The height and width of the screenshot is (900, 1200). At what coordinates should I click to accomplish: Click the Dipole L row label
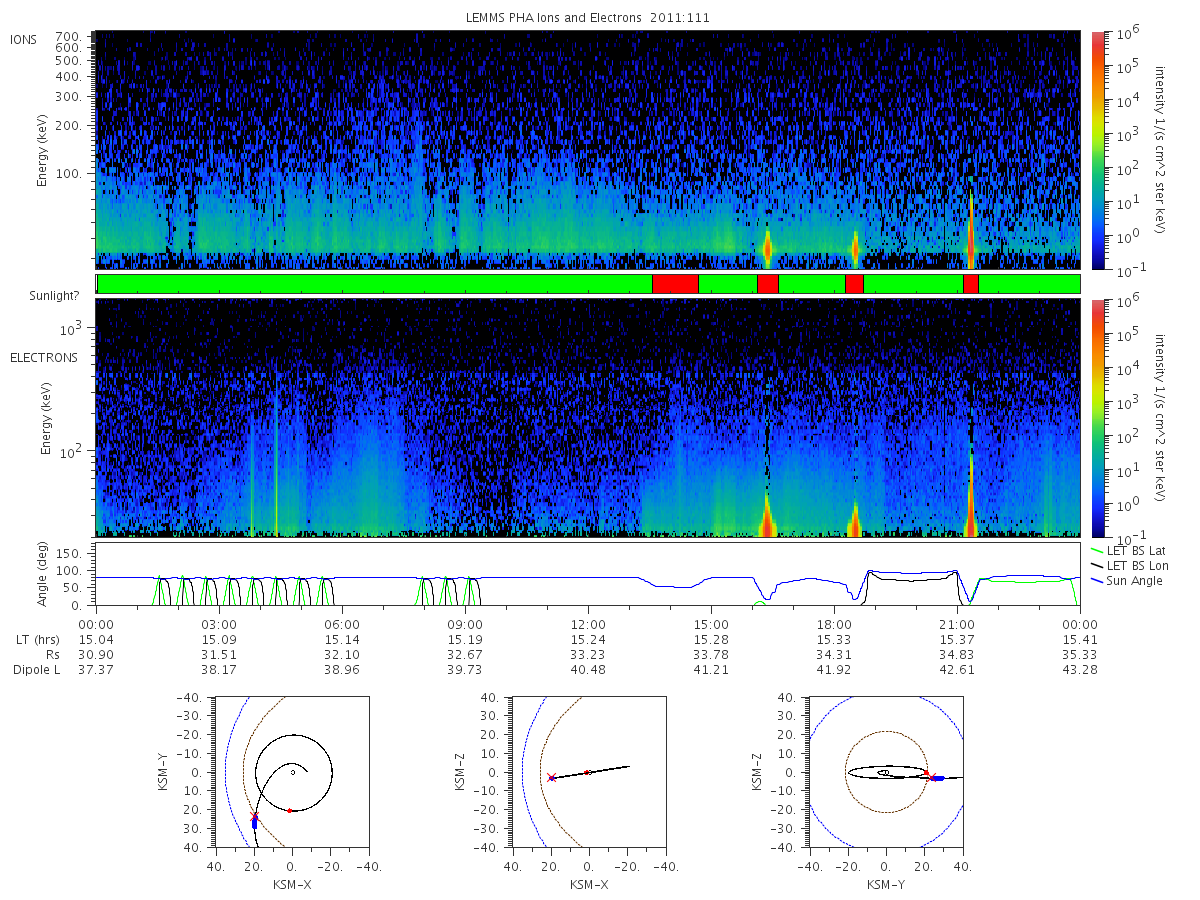click(x=36, y=670)
